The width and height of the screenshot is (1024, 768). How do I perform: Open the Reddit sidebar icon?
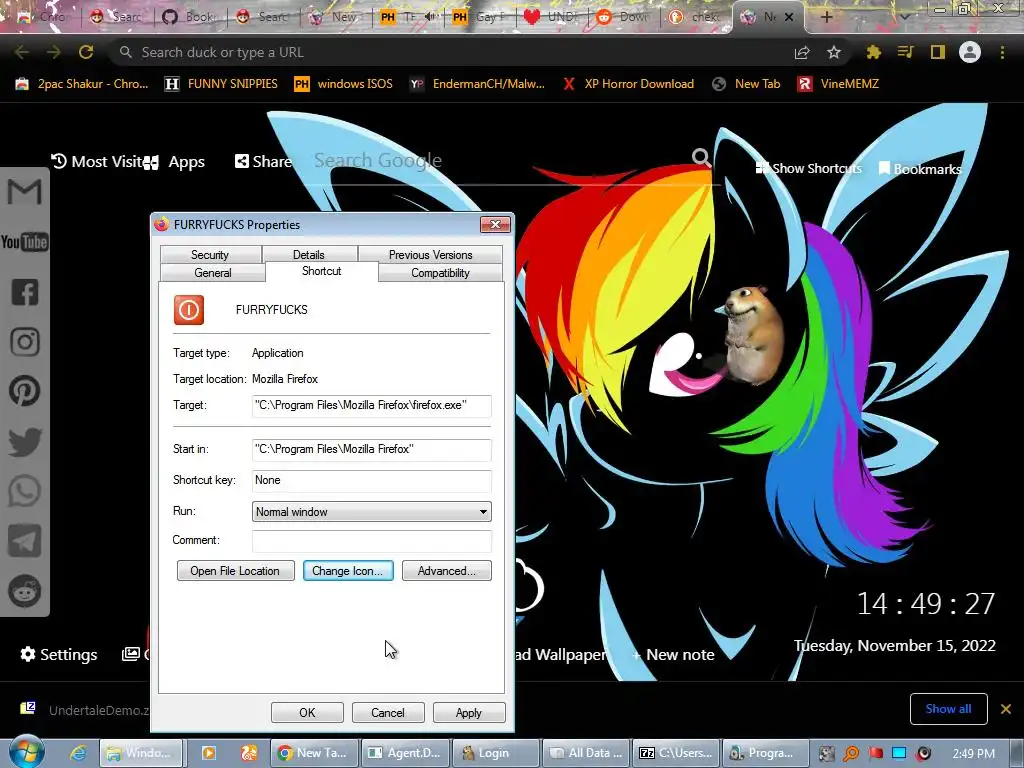(x=25, y=591)
